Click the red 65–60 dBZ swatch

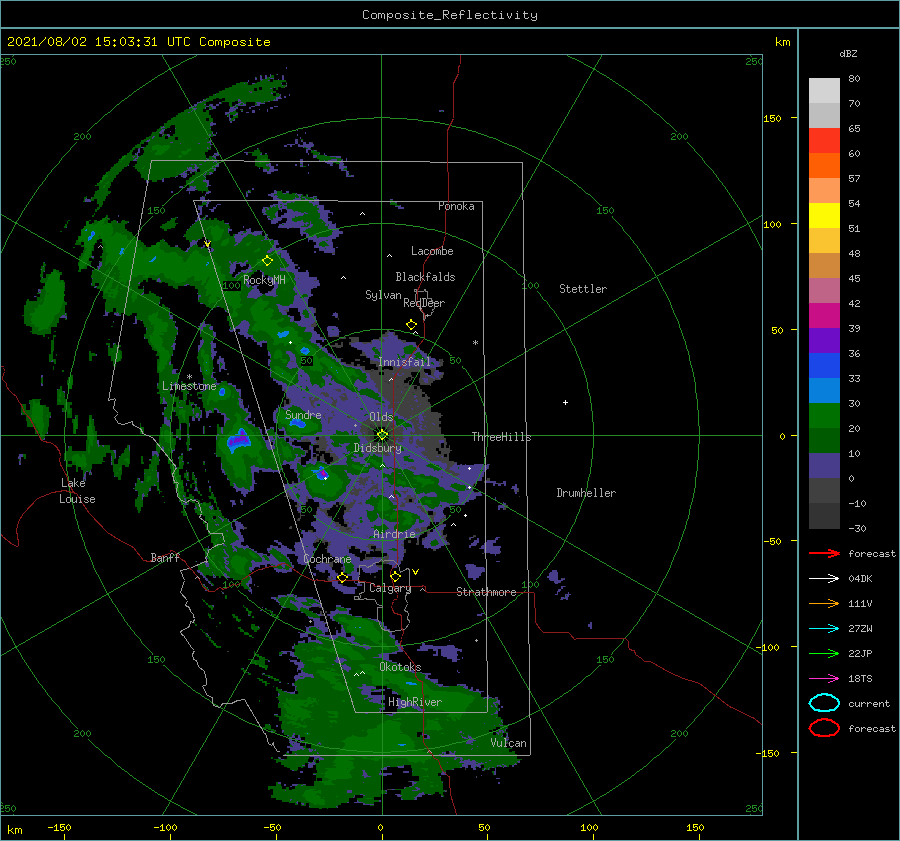tap(824, 141)
